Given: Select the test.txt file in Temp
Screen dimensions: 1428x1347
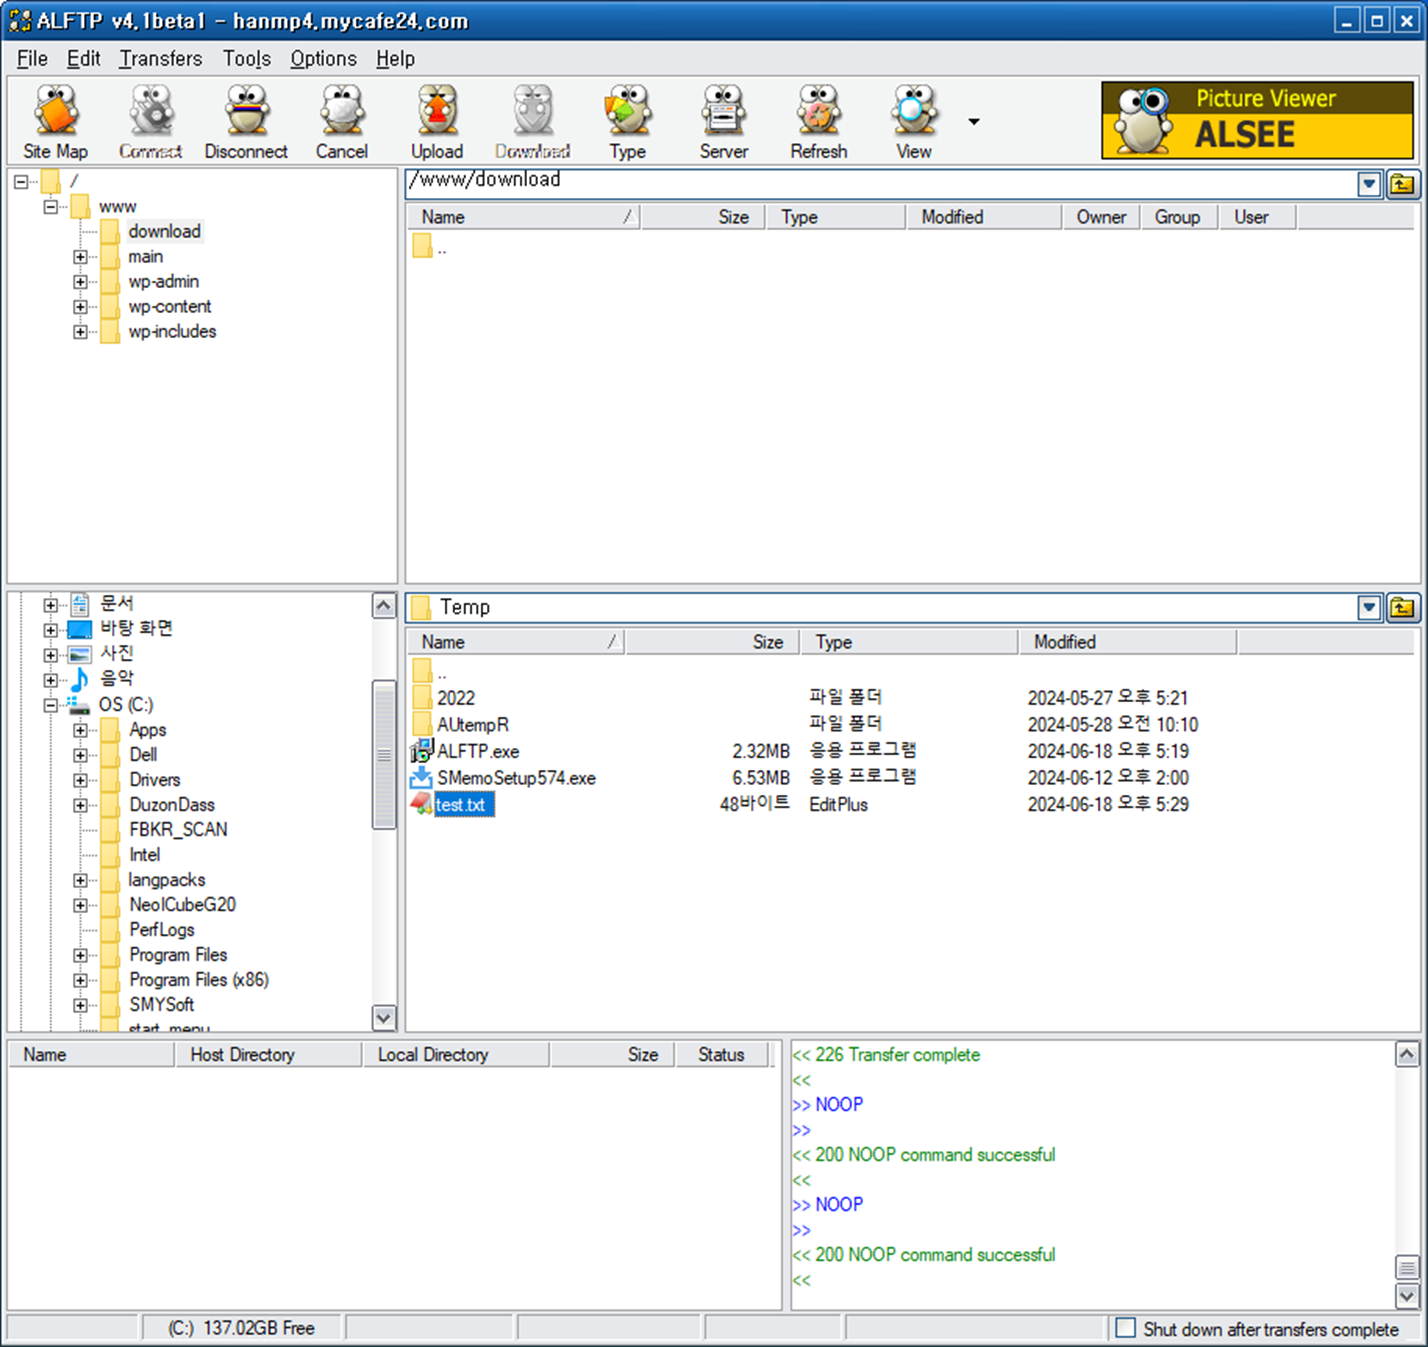Looking at the screenshot, I should (x=463, y=804).
